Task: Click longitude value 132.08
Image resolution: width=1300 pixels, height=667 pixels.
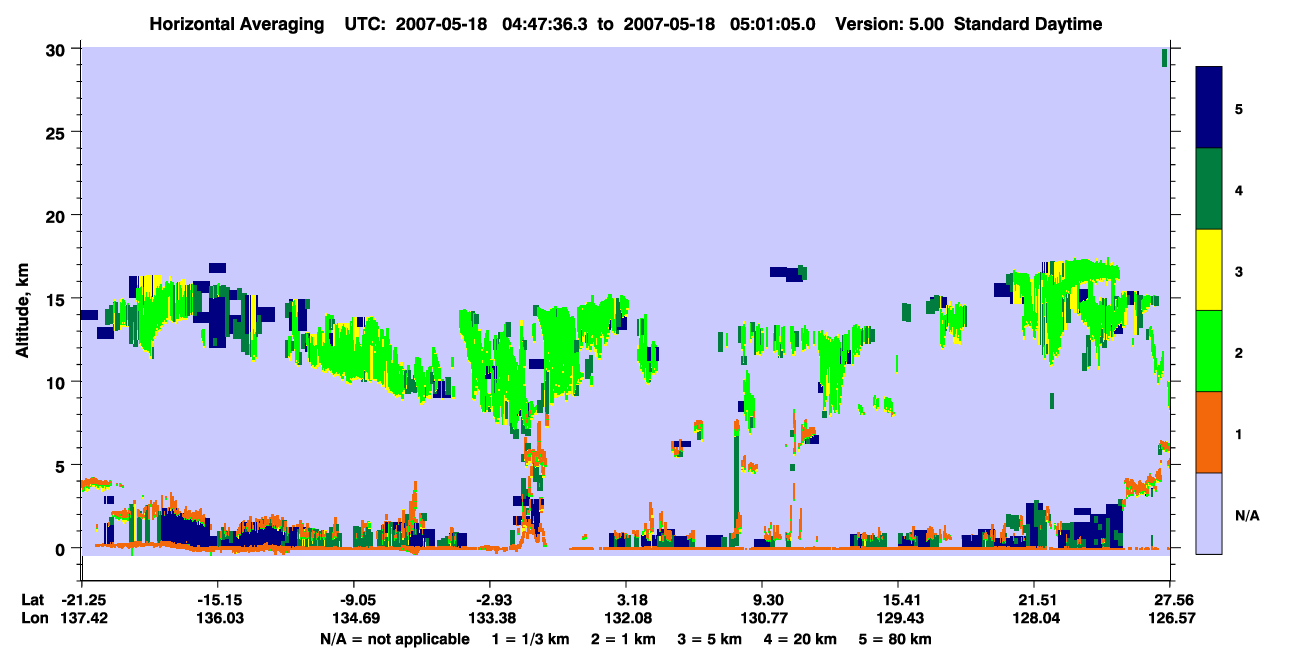Action: [626, 618]
